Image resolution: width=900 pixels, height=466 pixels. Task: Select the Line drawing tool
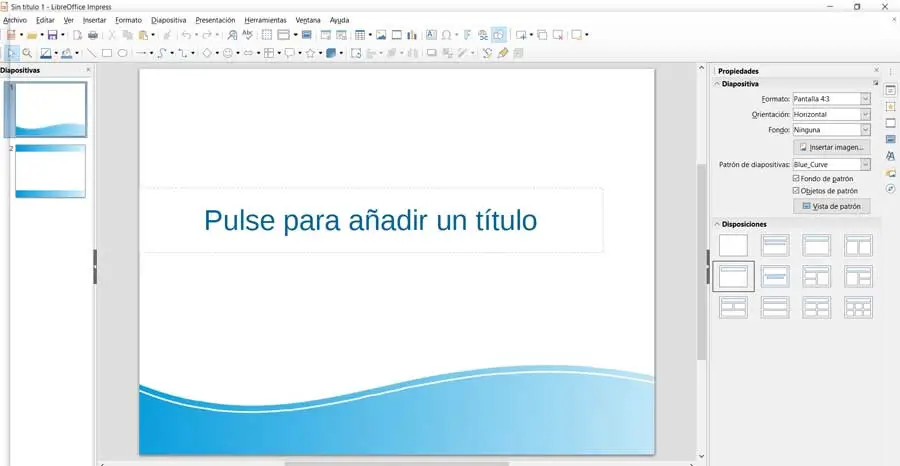coord(91,53)
